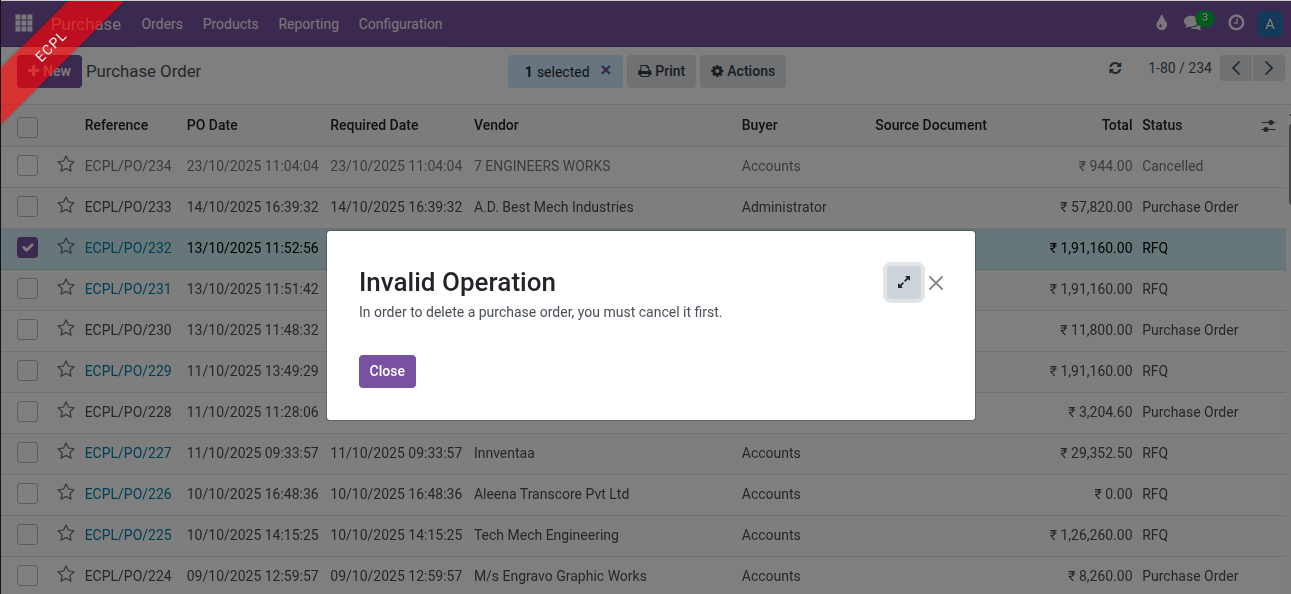Tick the checkbox for ECPL/PO/233
The height and width of the screenshot is (594, 1291).
click(28, 207)
